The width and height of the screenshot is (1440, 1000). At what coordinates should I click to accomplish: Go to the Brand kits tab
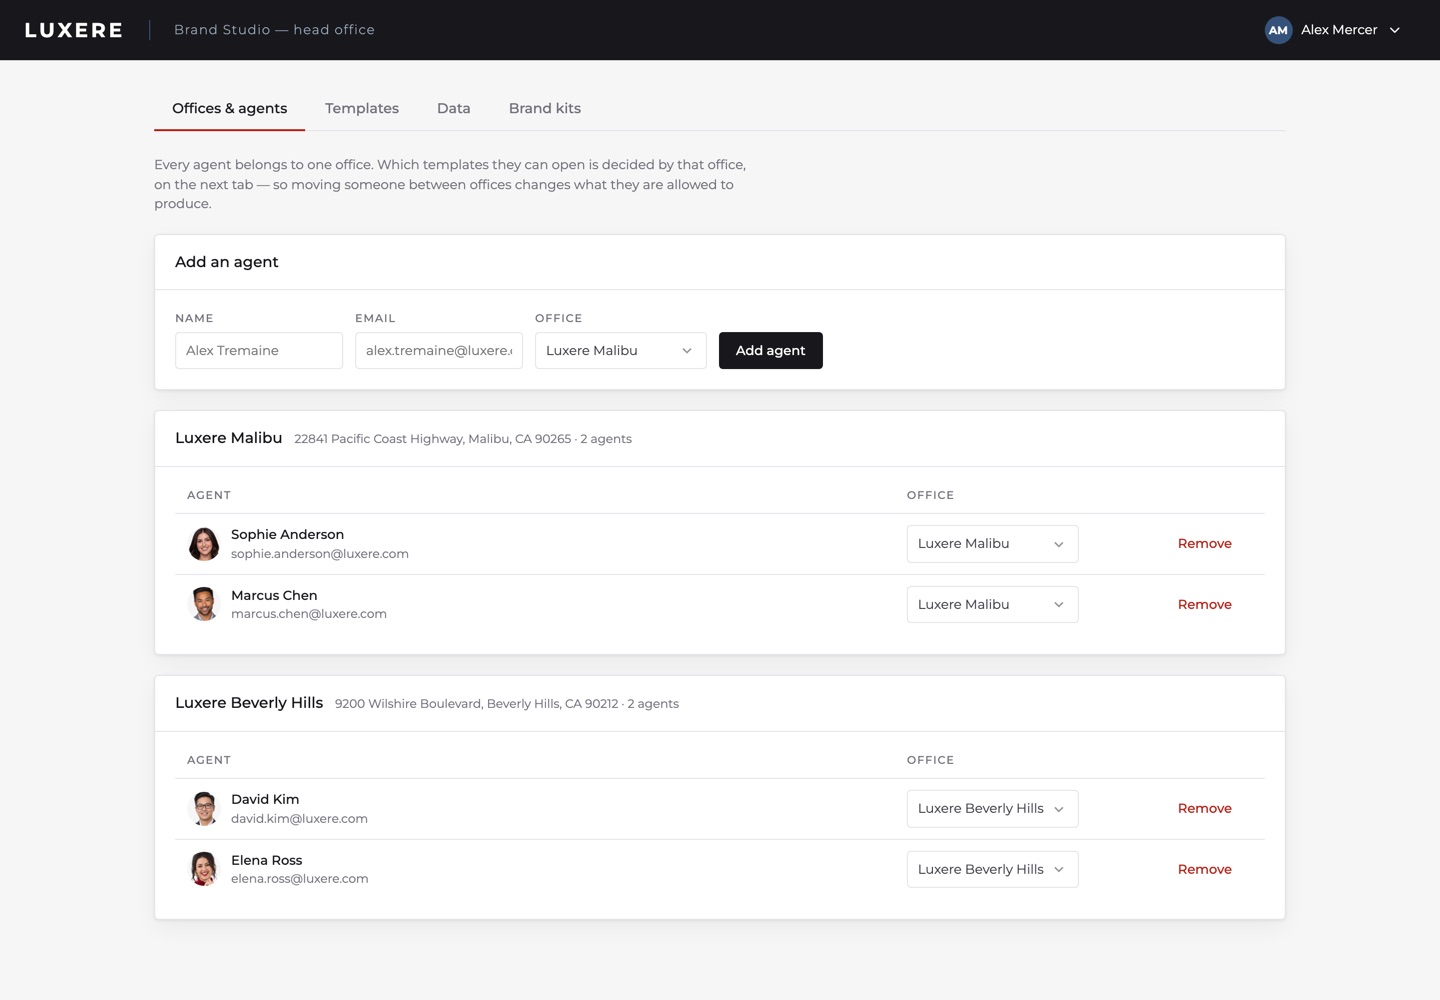pos(545,108)
